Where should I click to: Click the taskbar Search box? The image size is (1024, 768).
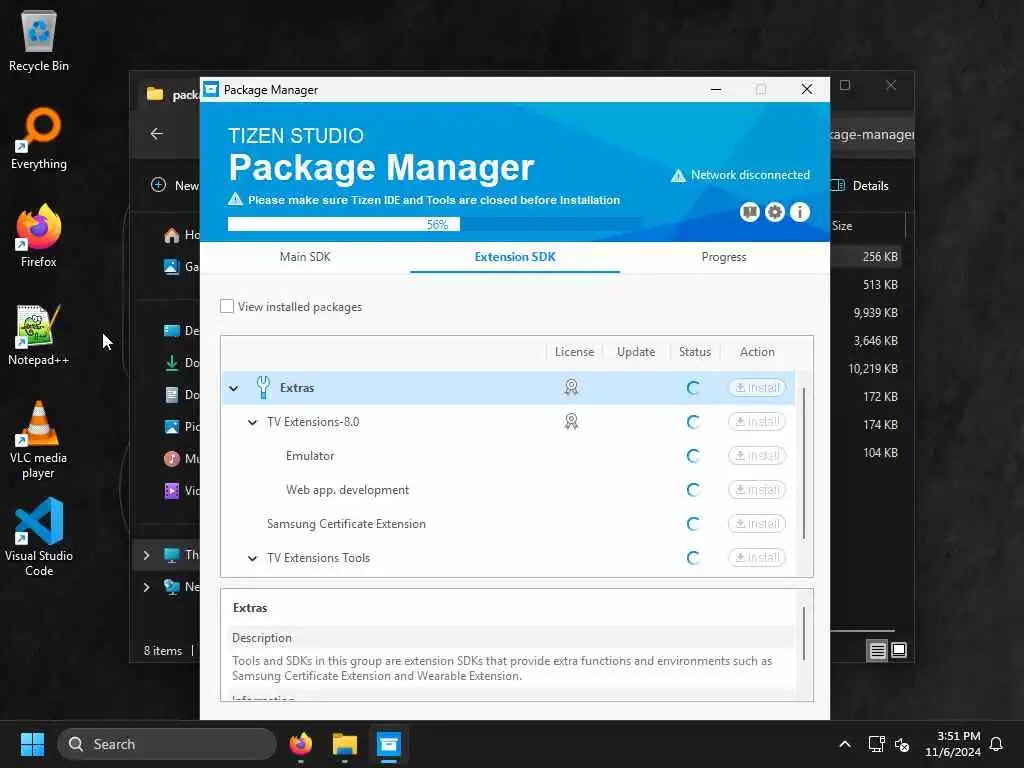pyautogui.click(x=167, y=744)
